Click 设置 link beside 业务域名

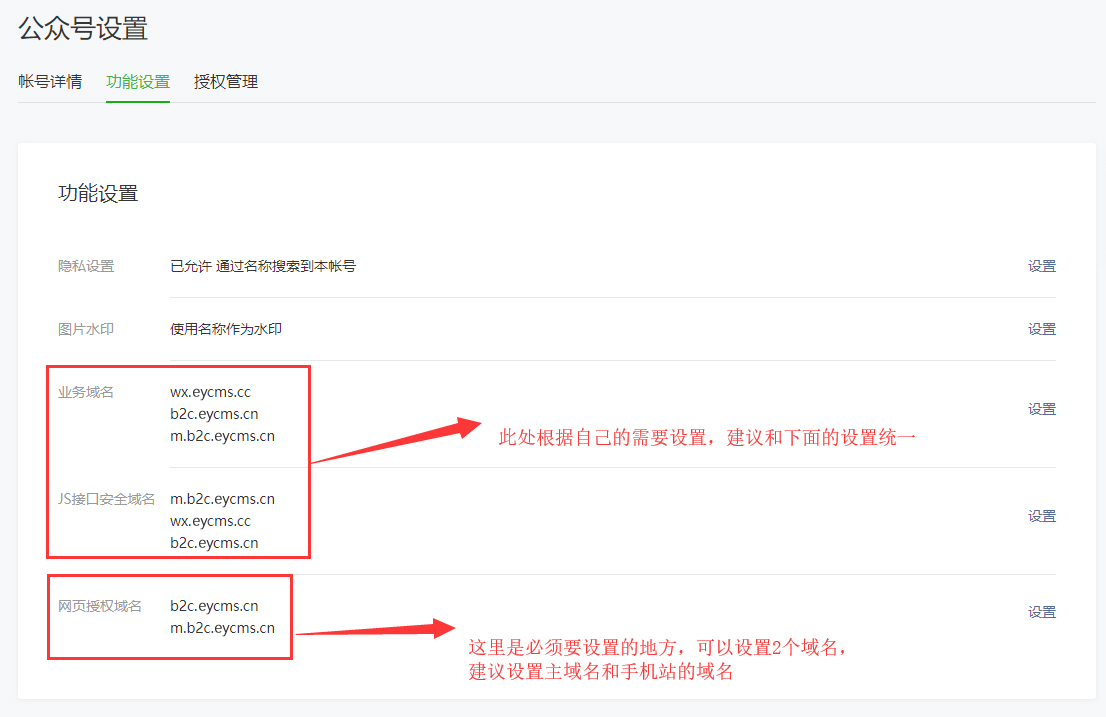click(1041, 409)
